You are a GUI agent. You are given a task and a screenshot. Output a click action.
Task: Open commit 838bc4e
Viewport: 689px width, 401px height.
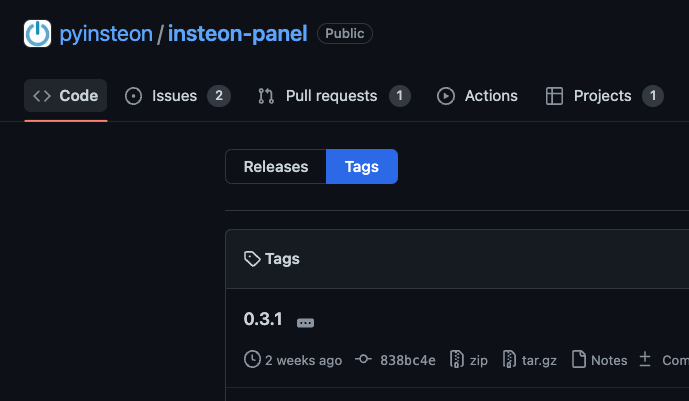click(408, 360)
